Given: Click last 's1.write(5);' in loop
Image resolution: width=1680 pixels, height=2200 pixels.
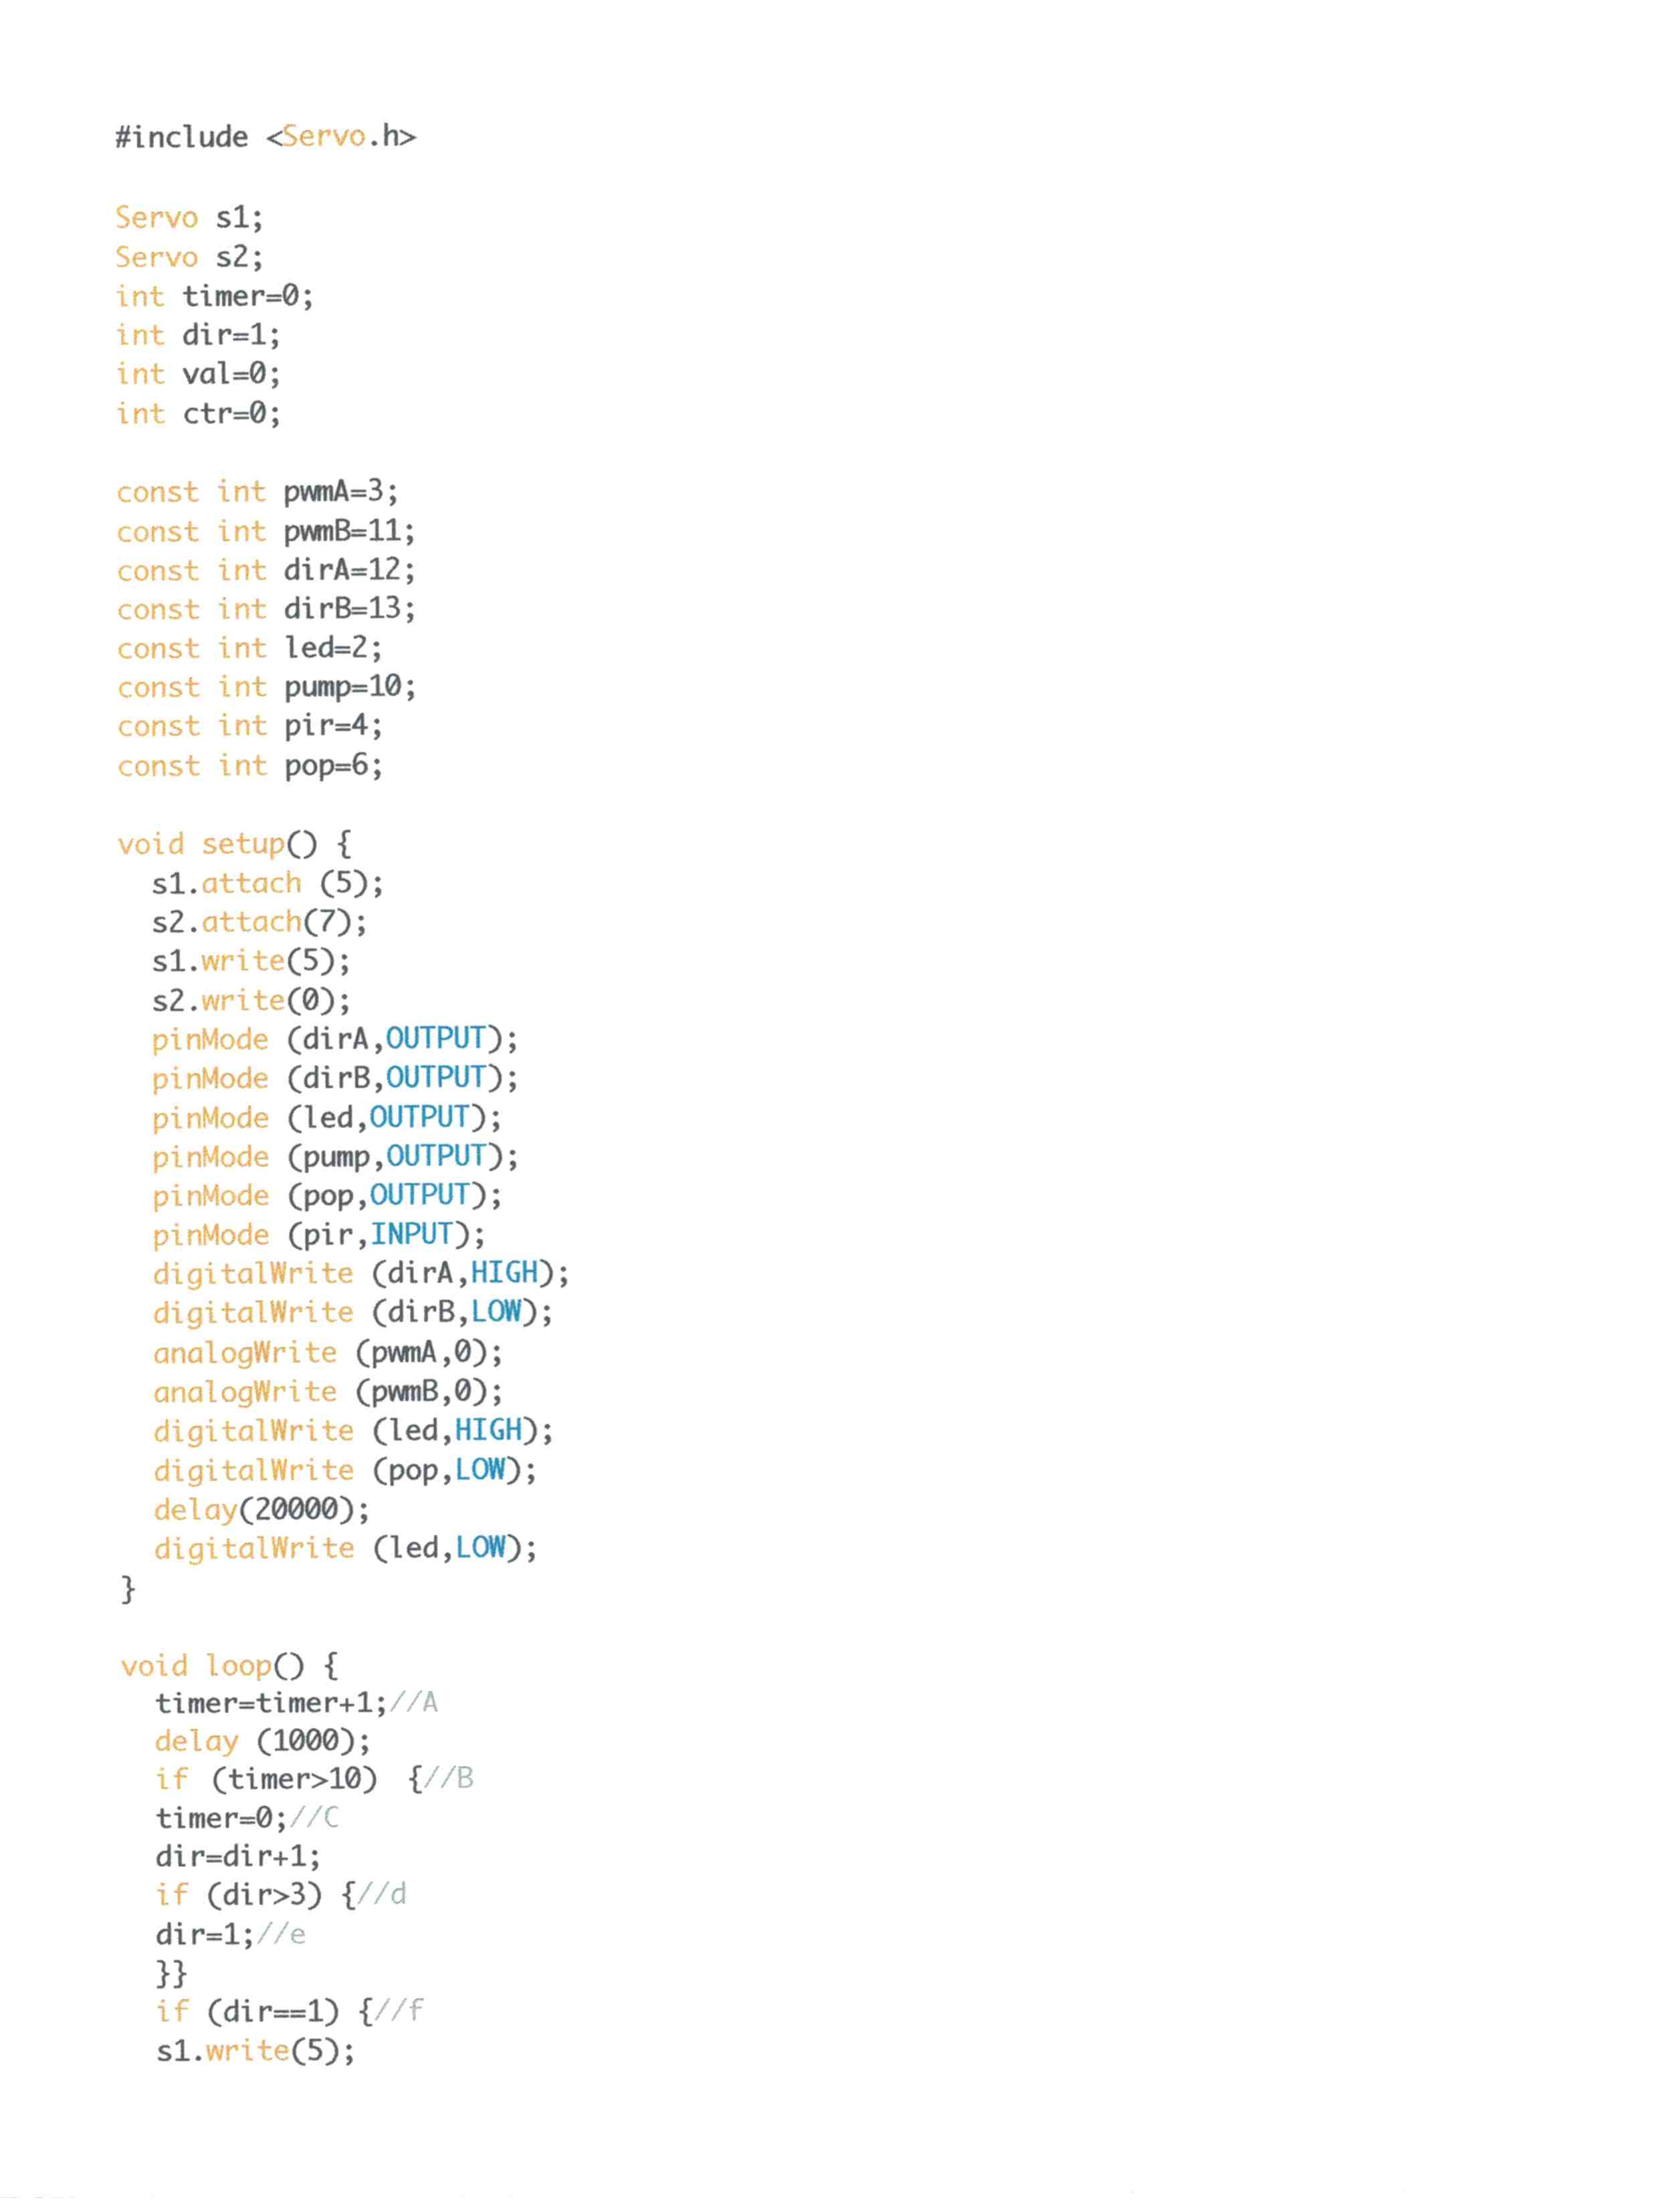Looking at the screenshot, I should click(x=255, y=2053).
